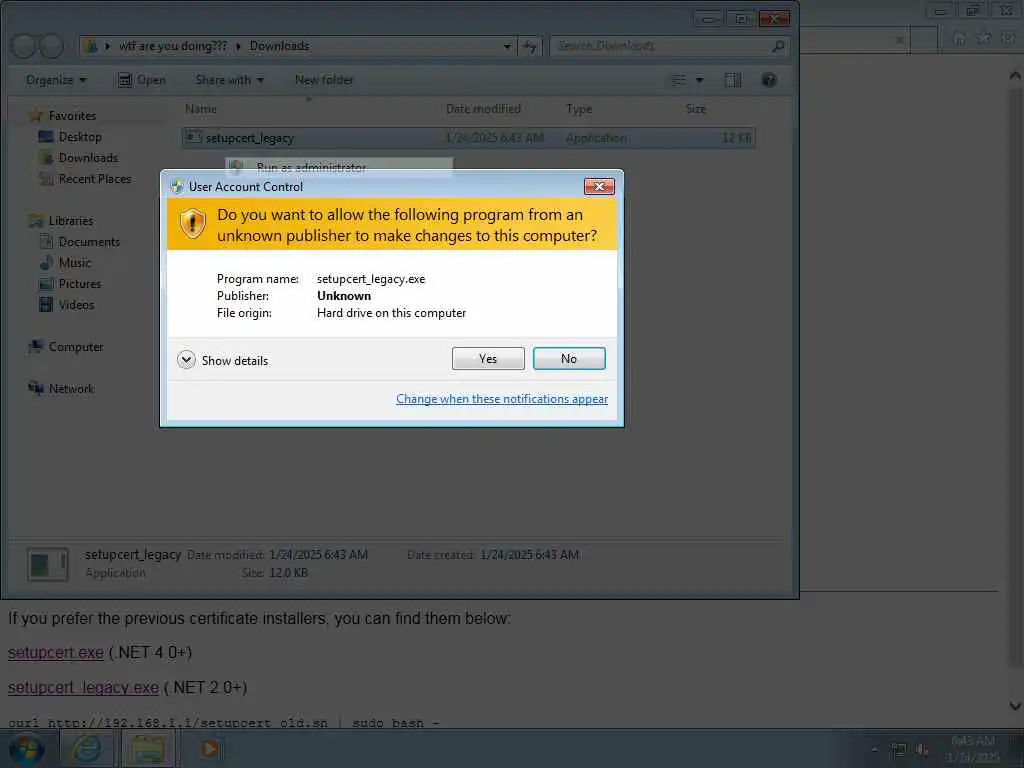Click No in User Account Control dialog
The width and height of the screenshot is (1024, 768).
pyautogui.click(x=569, y=359)
